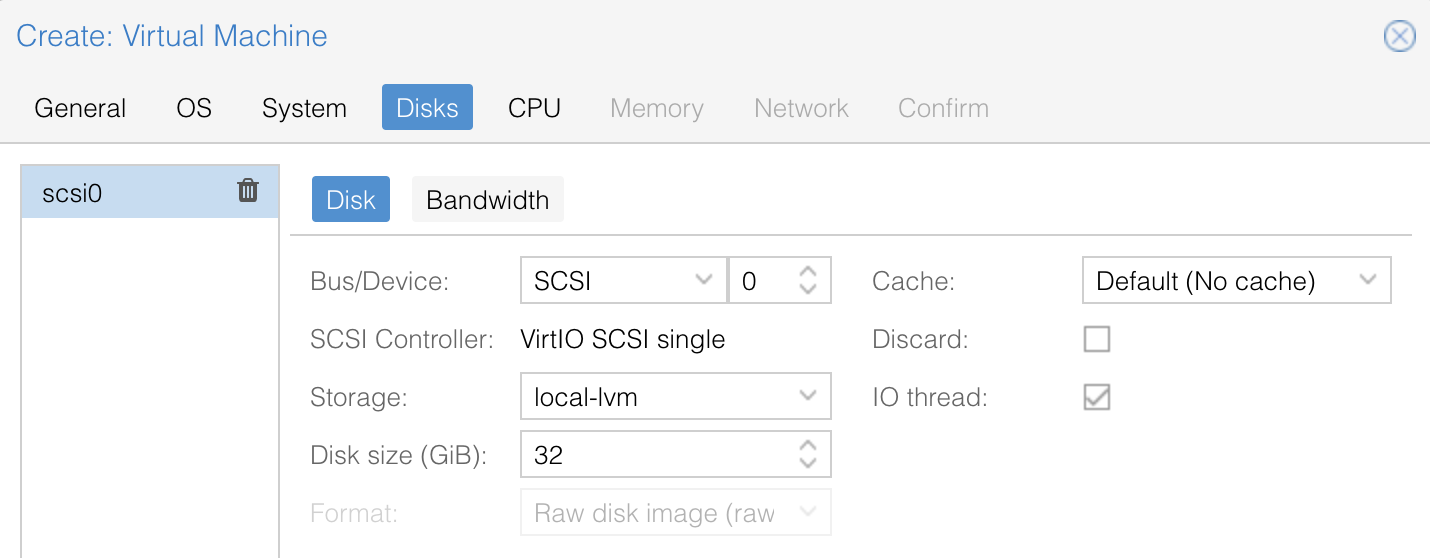Enable the Discard checkbox

coord(1097,339)
